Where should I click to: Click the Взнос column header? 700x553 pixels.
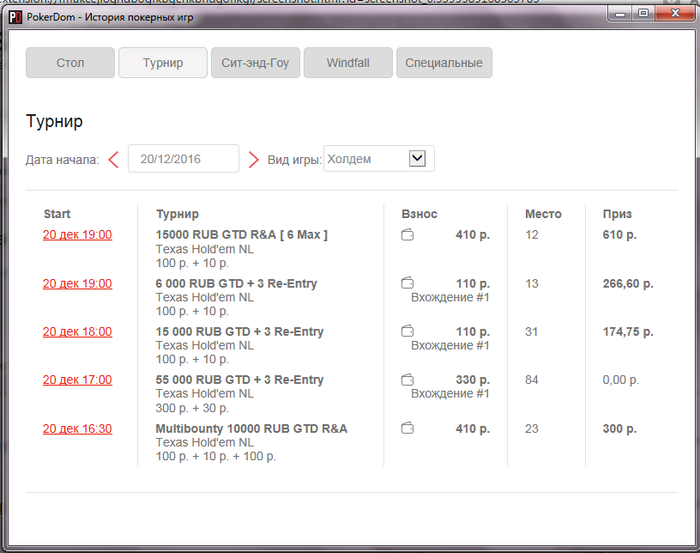pyautogui.click(x=419, y=214)
